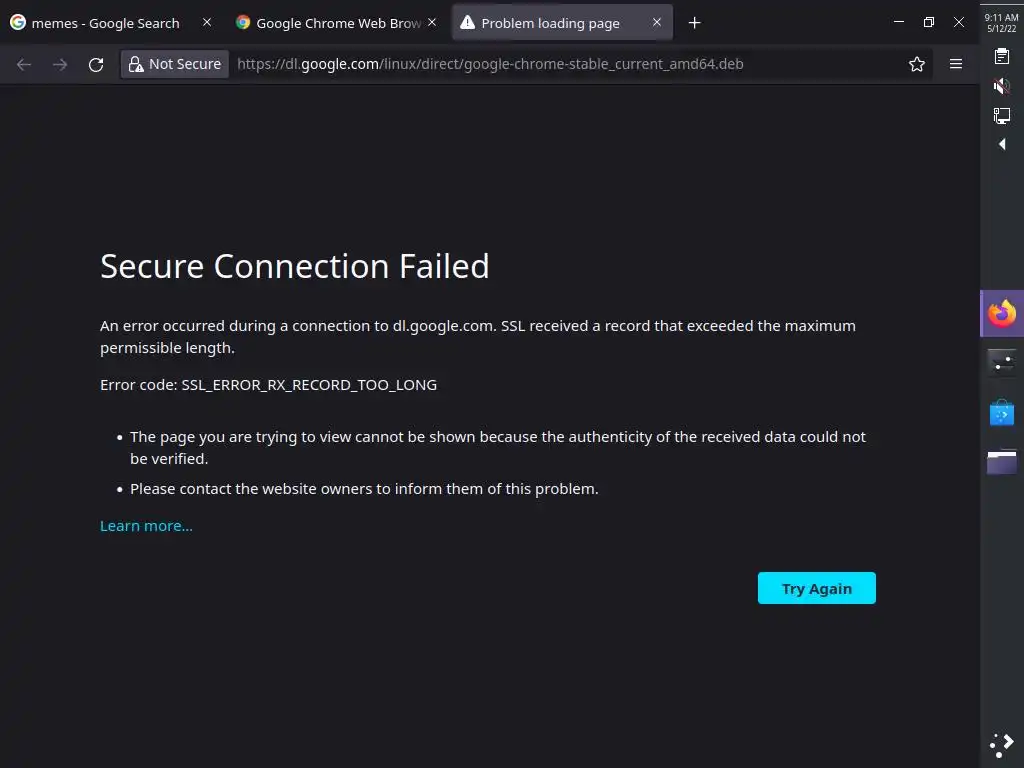
Task: Open the System Settings panel icon
Action: (x=1002, y=363)
